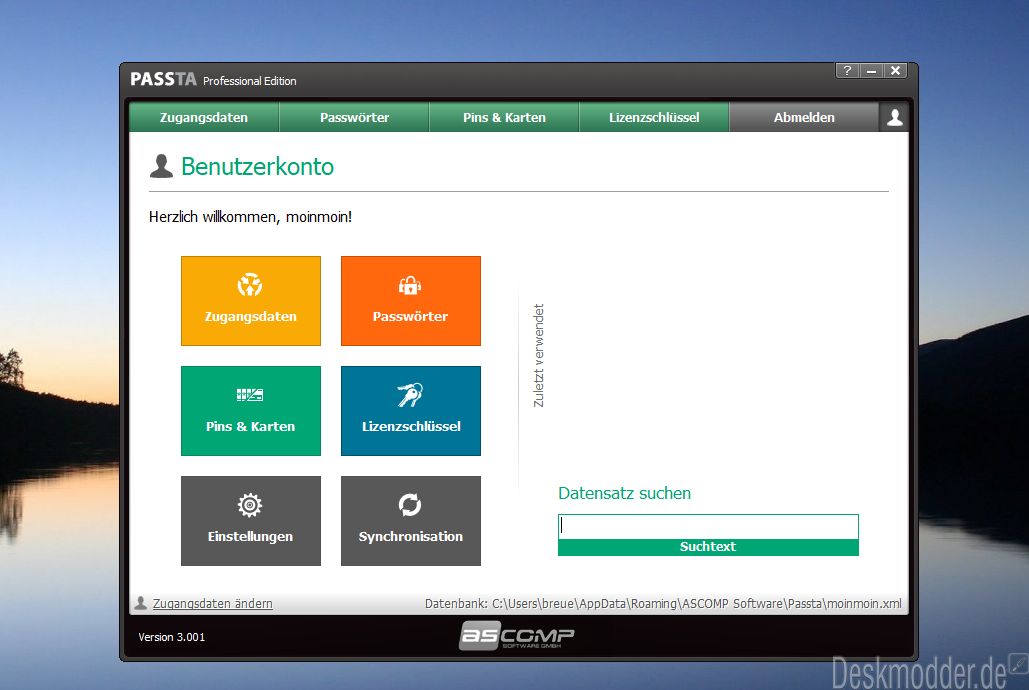Minimize the Passta window
The width and height of the screenshot is (1029, 690).
871,70
